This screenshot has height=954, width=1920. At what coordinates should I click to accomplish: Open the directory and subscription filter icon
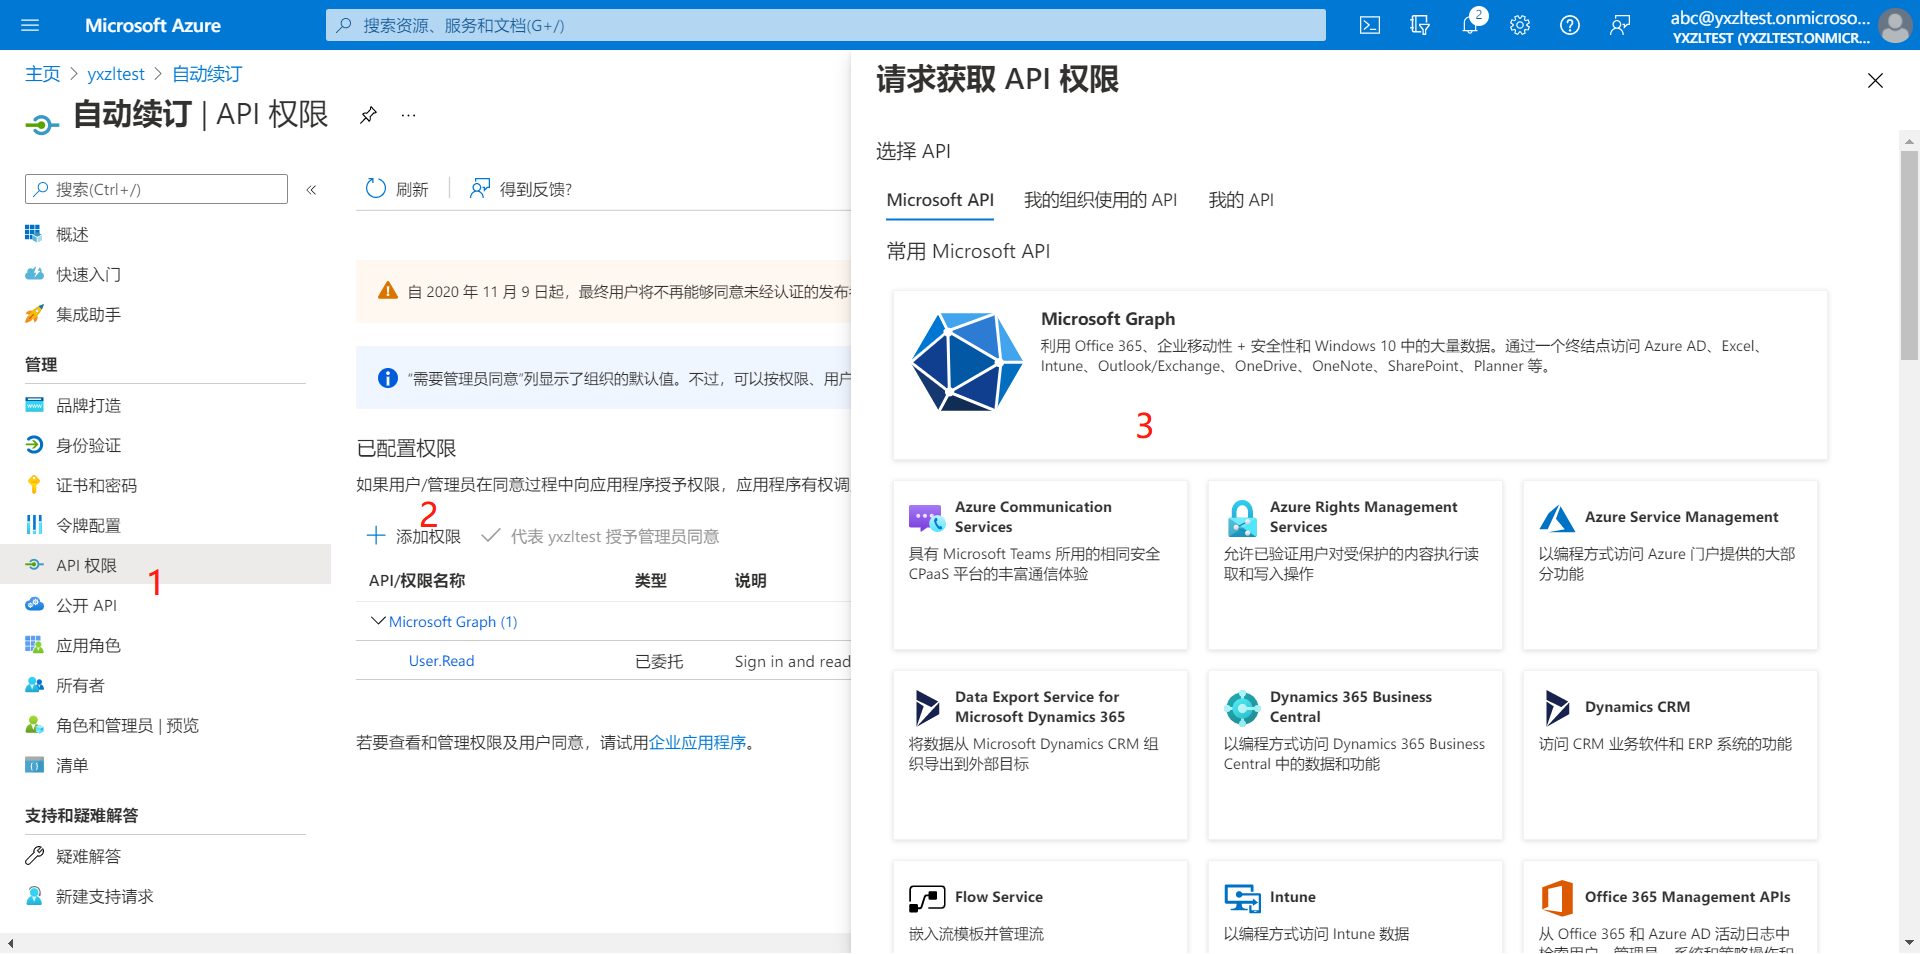pyautogui.click(x=1419, y=25)
